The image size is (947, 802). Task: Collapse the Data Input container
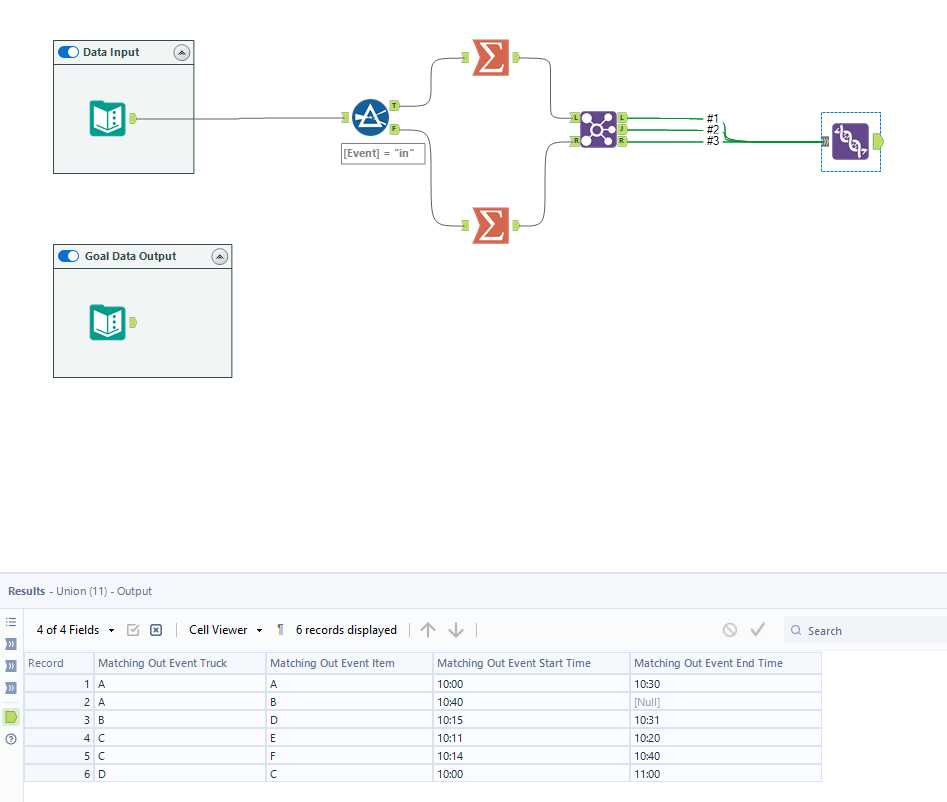[181, 52]
